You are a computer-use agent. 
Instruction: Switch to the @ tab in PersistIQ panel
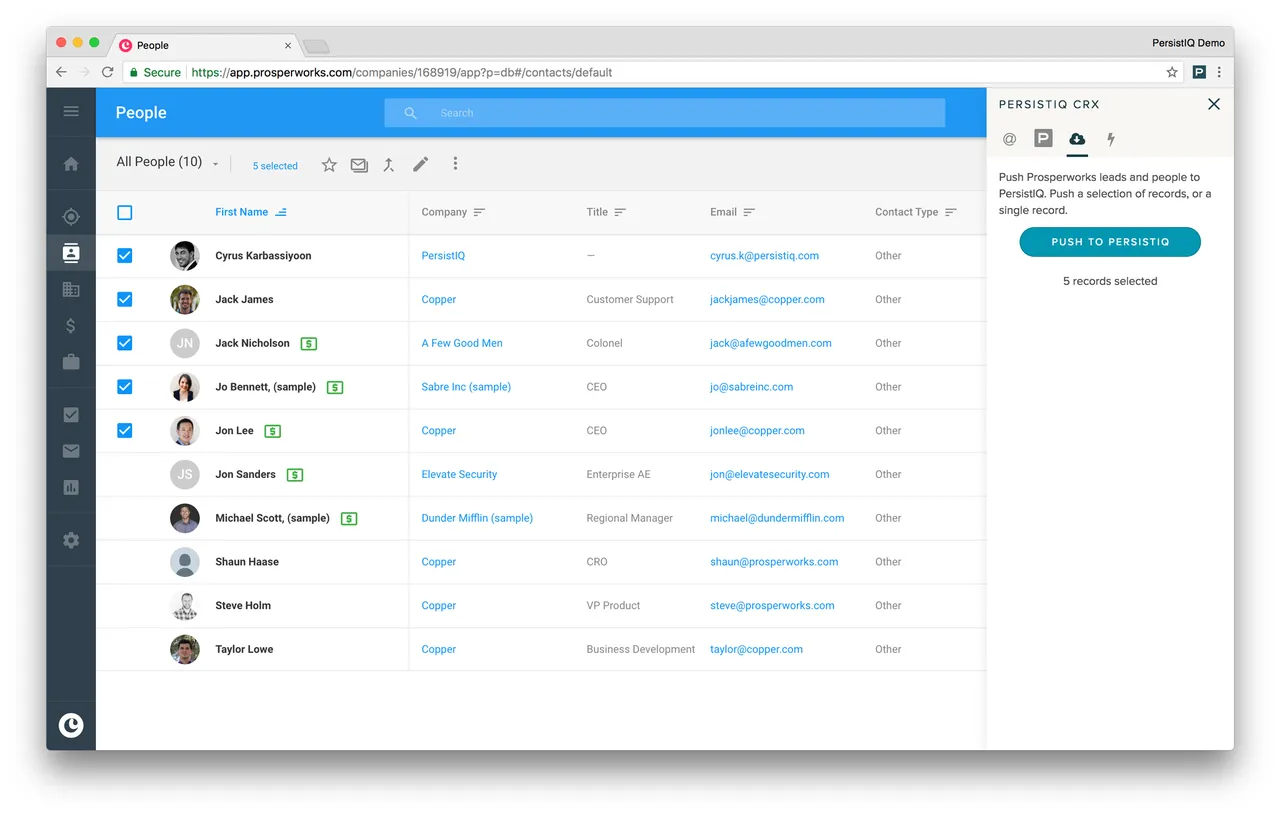1009,139
